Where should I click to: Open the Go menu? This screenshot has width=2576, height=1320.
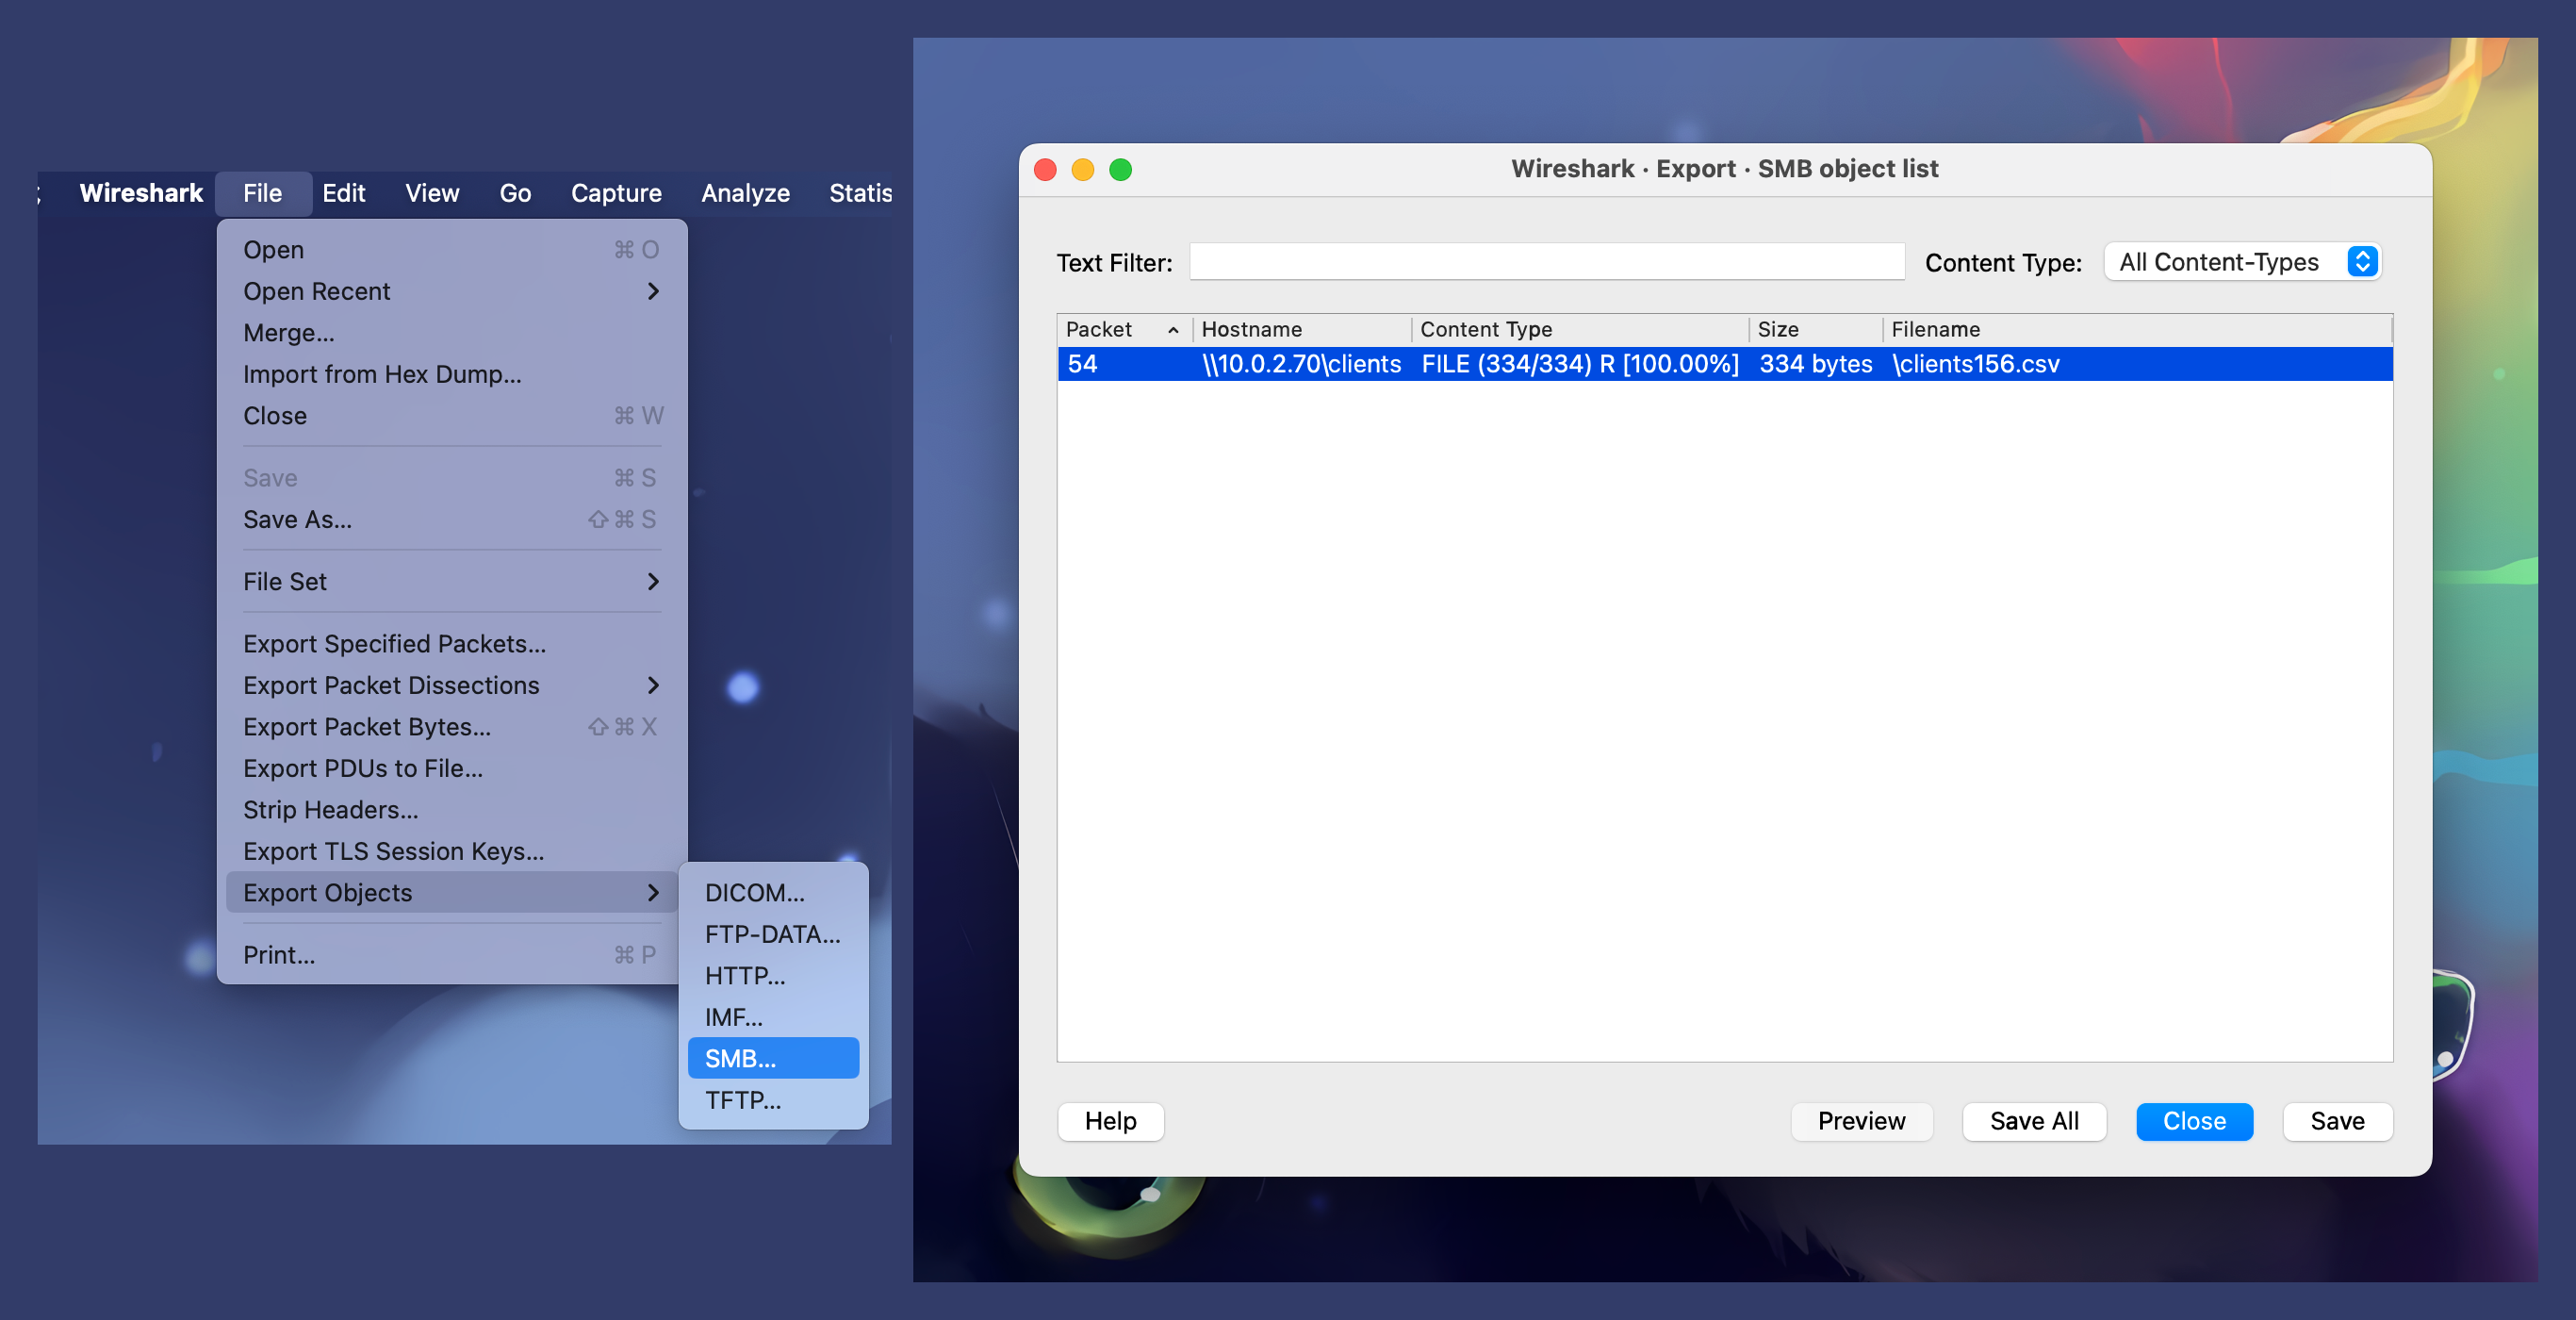coord(515,193)
